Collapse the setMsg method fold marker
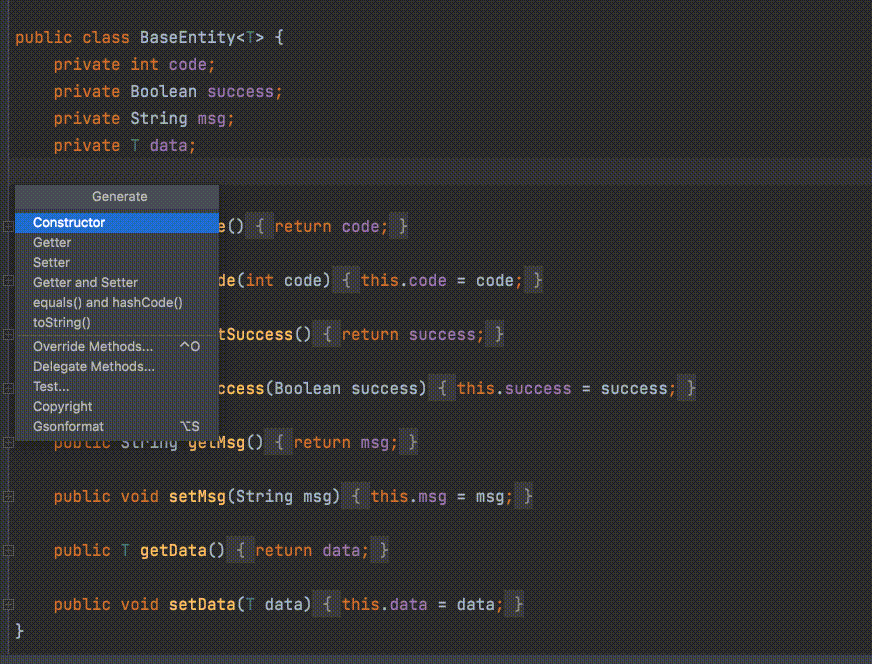Viewport: 872px width, 664px height. tap(8, 496)
